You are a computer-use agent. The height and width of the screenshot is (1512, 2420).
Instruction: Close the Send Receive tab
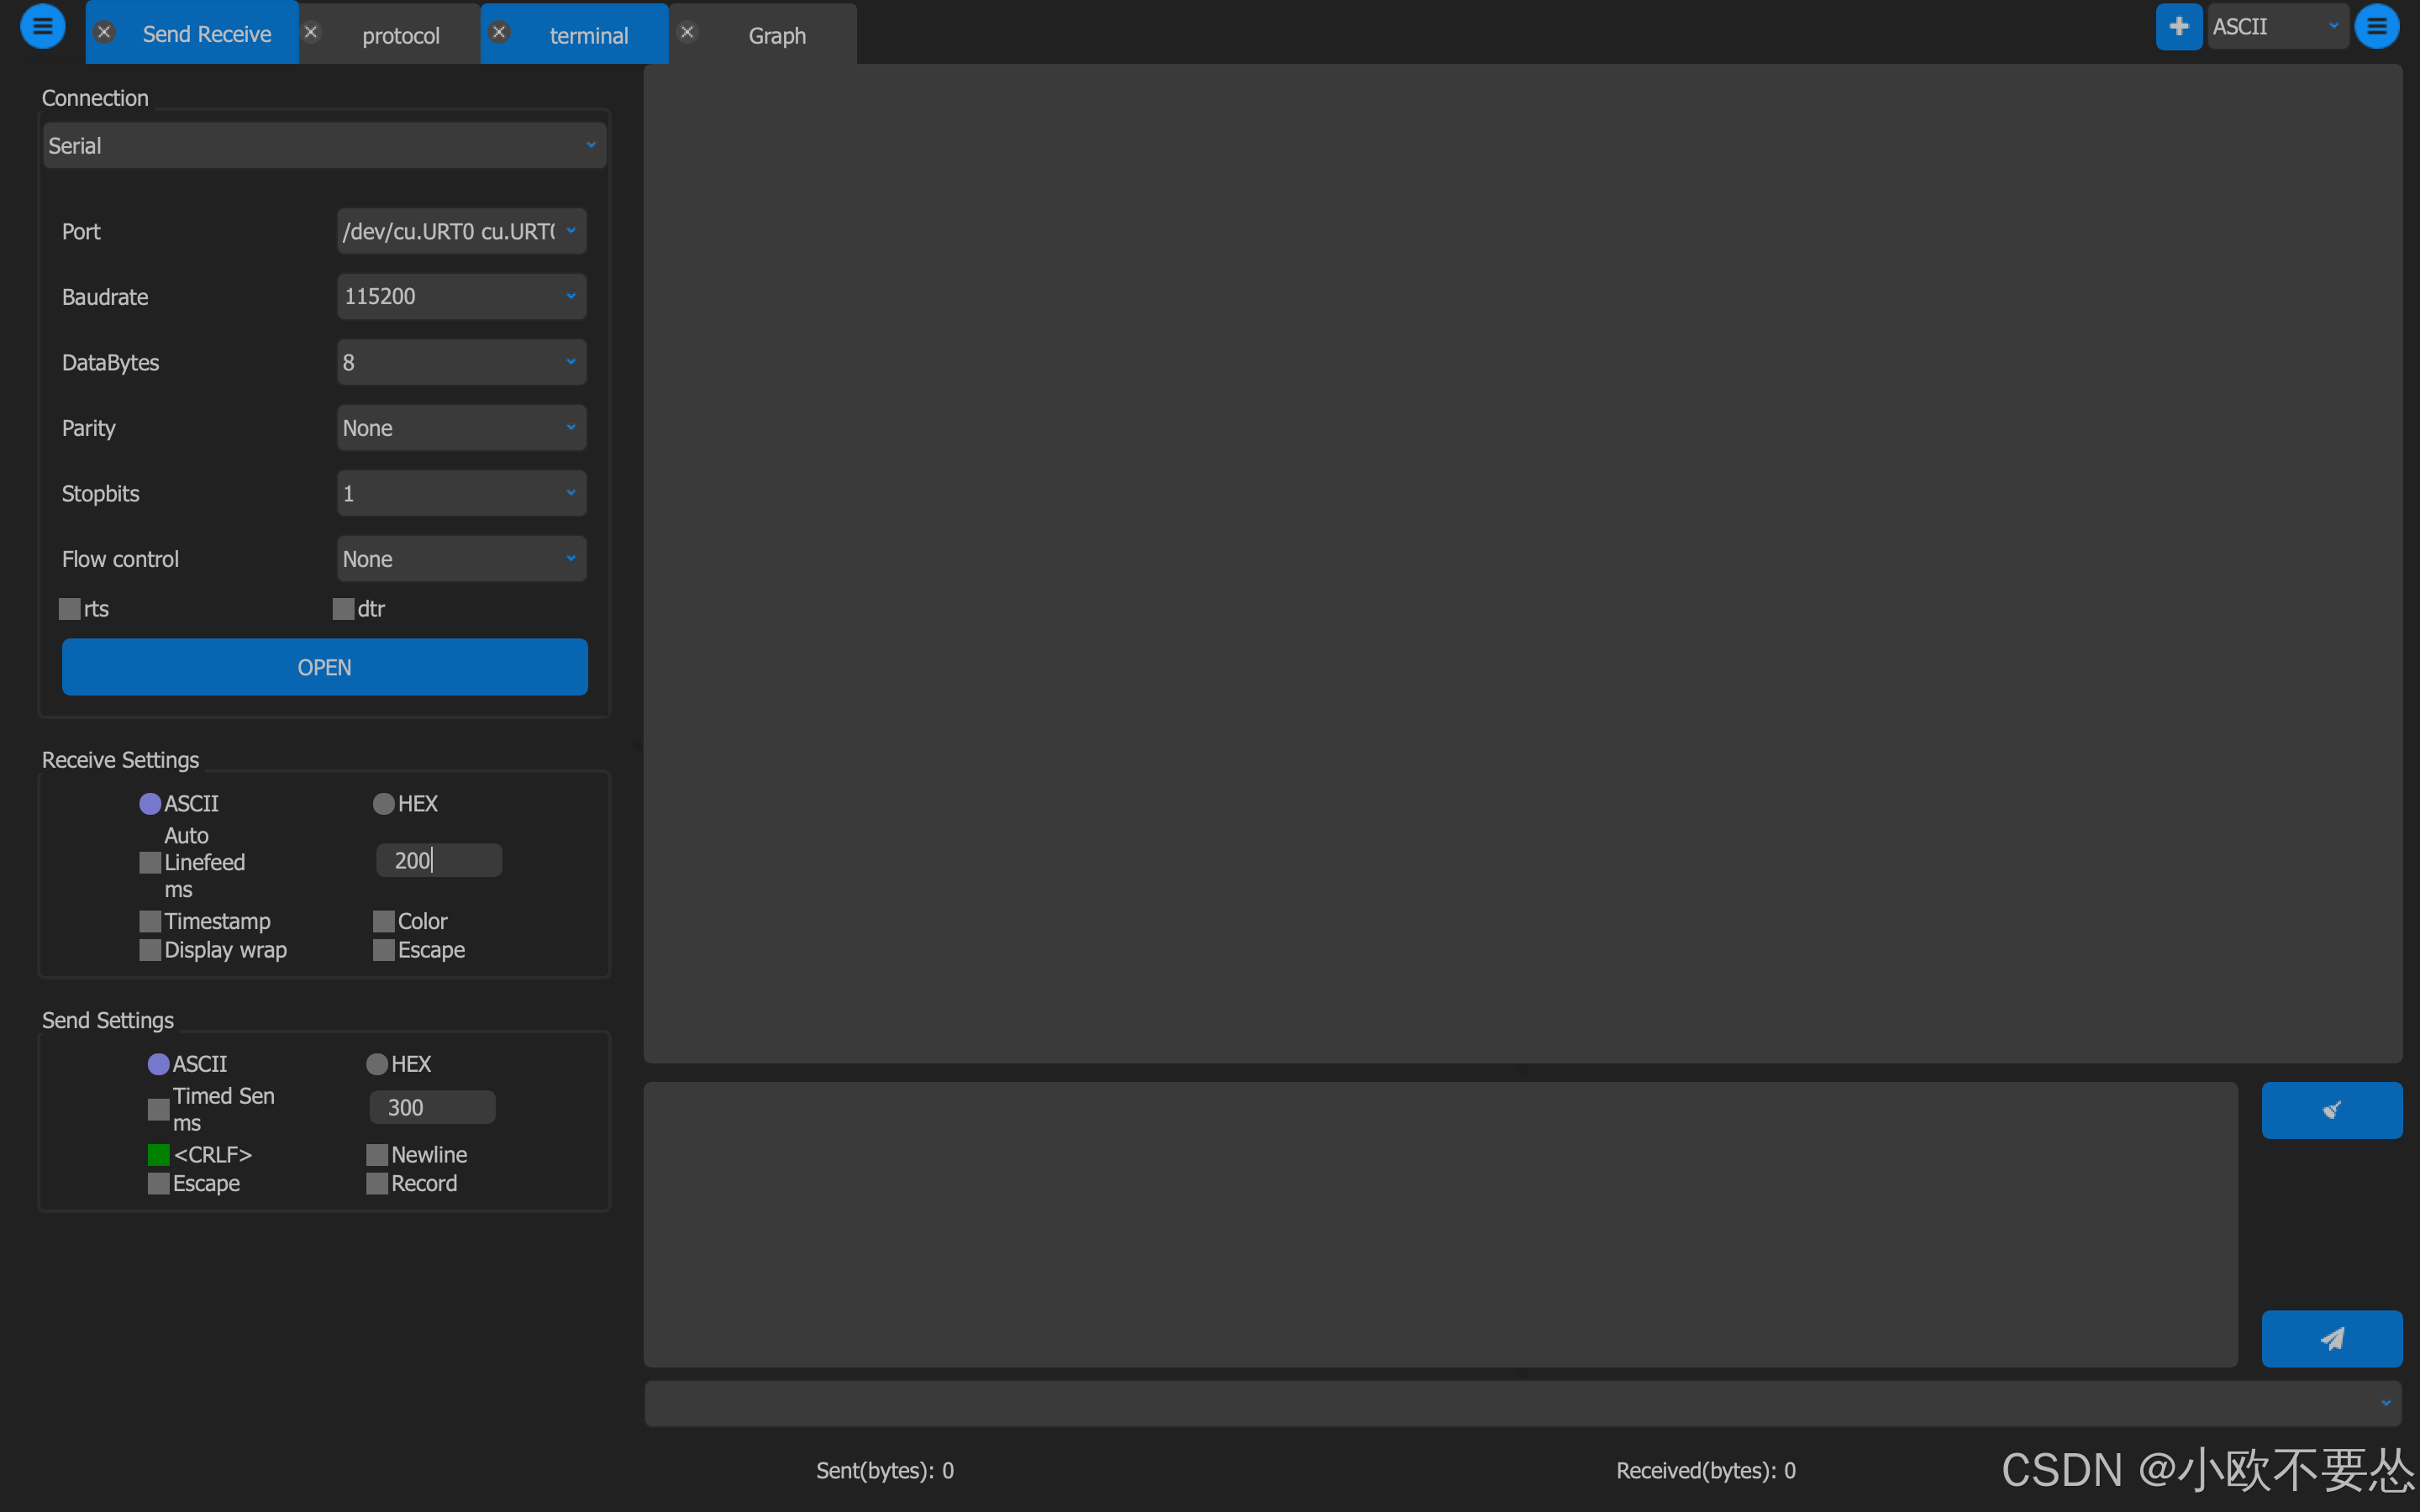pyautogui.click(x=104, y=32)
